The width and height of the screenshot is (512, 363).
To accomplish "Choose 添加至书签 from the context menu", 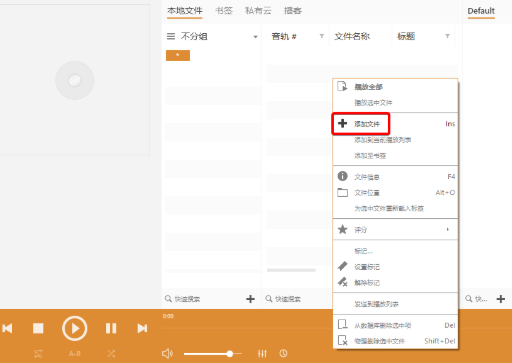I will [x=370, y=156].
